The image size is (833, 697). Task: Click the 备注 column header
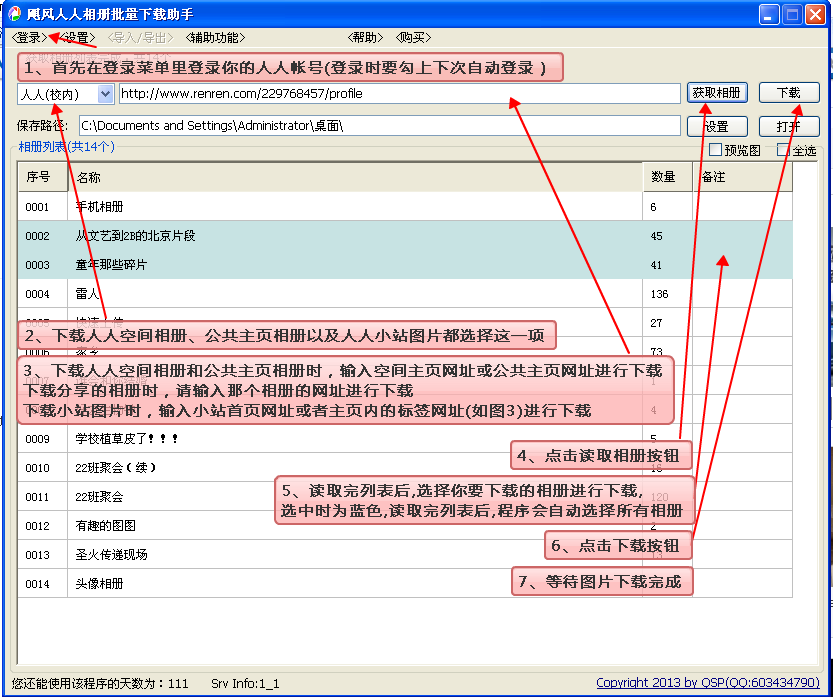click(x=742, y=177)
